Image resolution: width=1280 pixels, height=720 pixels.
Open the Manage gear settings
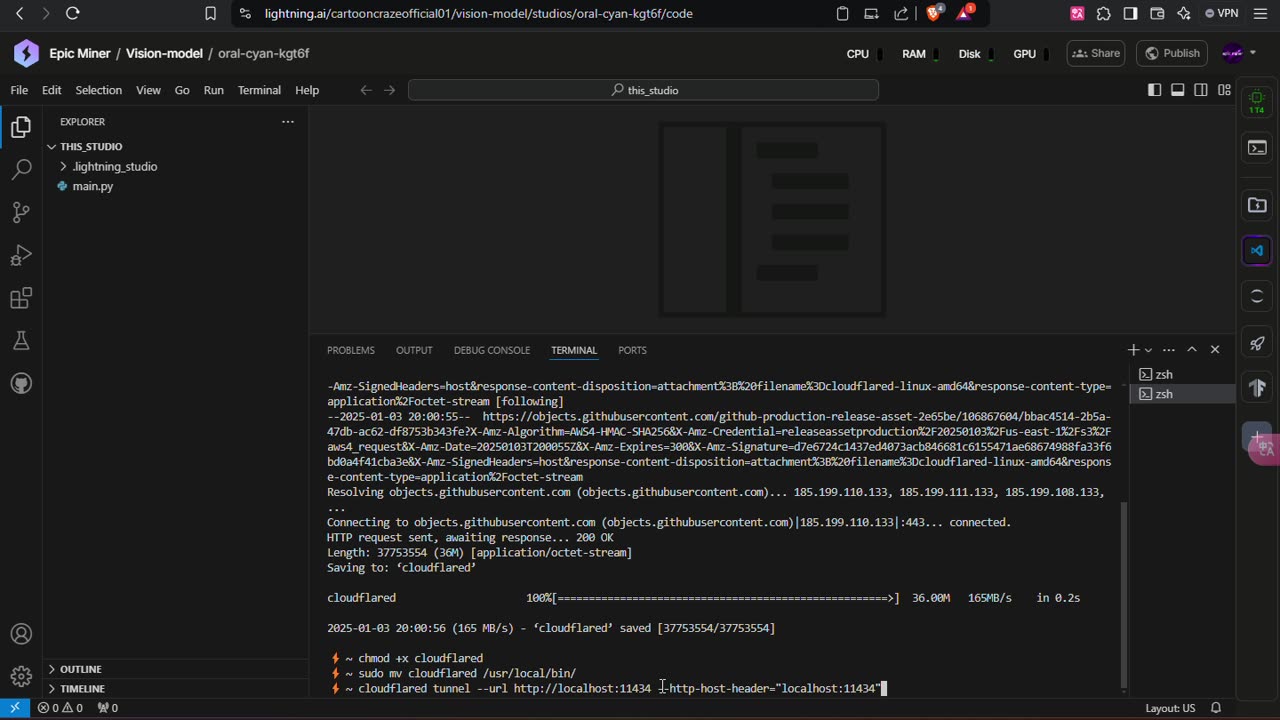[x=21, y=677]
